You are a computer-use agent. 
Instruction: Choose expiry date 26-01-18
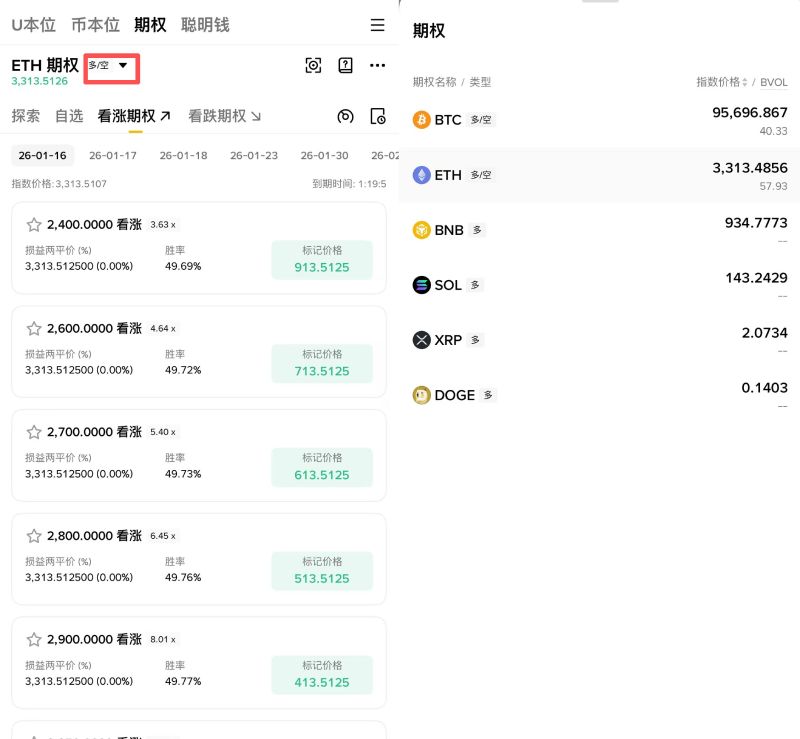click(183, 155)
